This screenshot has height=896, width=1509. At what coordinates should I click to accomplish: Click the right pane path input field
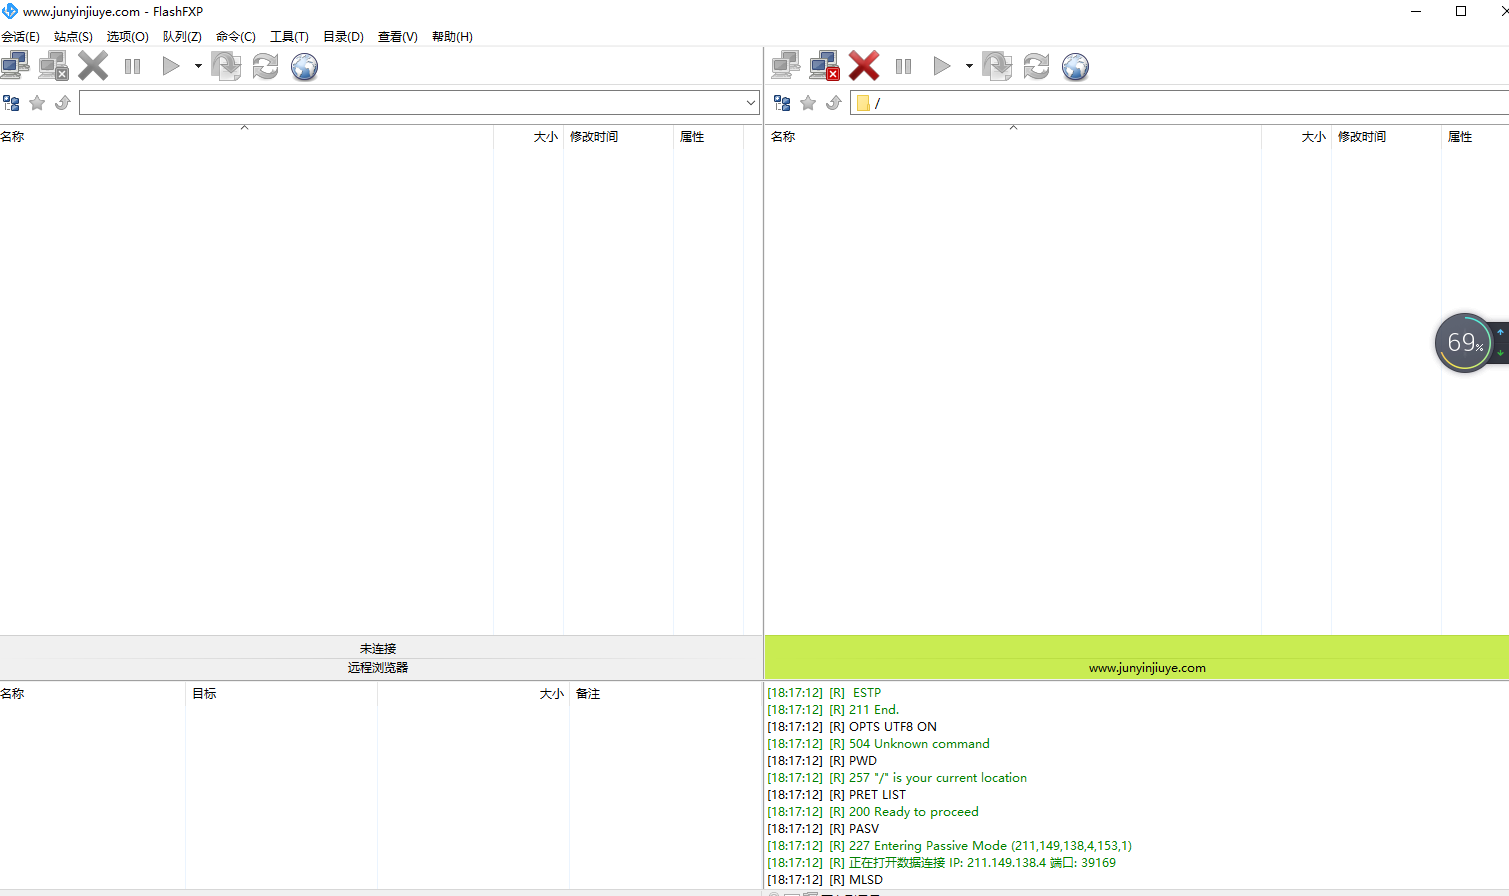1180,103
